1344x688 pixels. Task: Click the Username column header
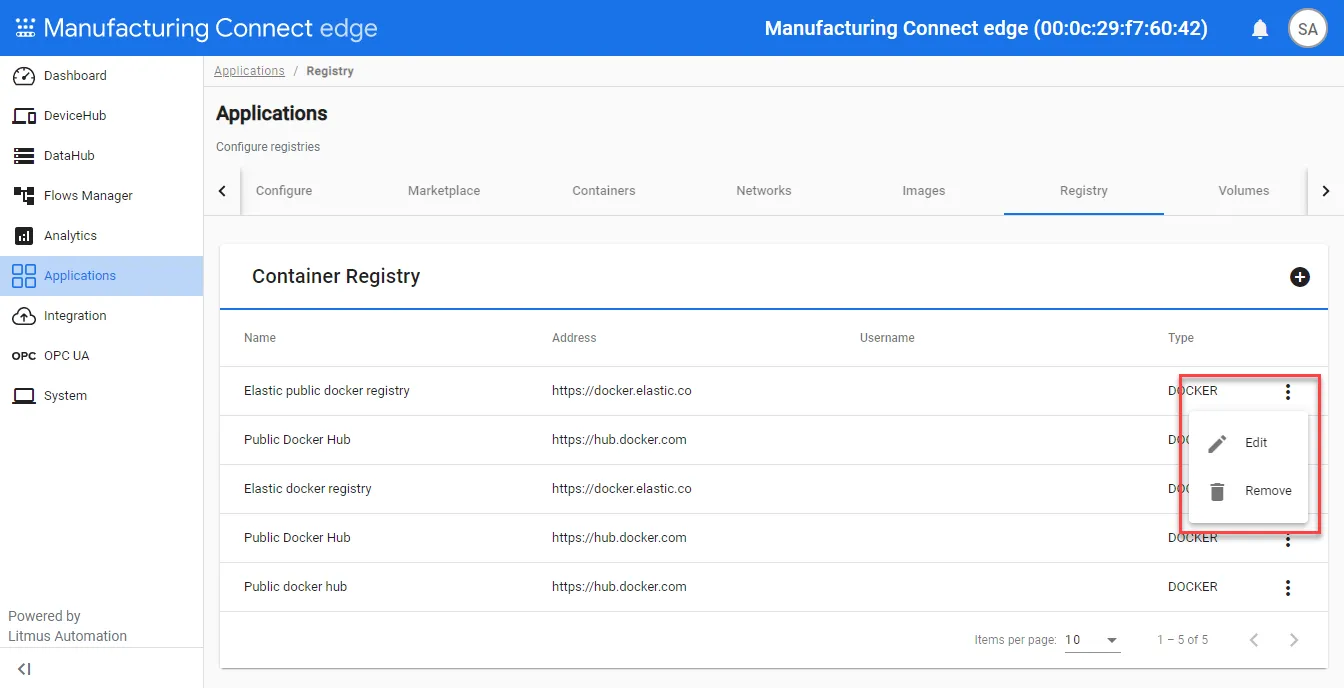[887, 338]
